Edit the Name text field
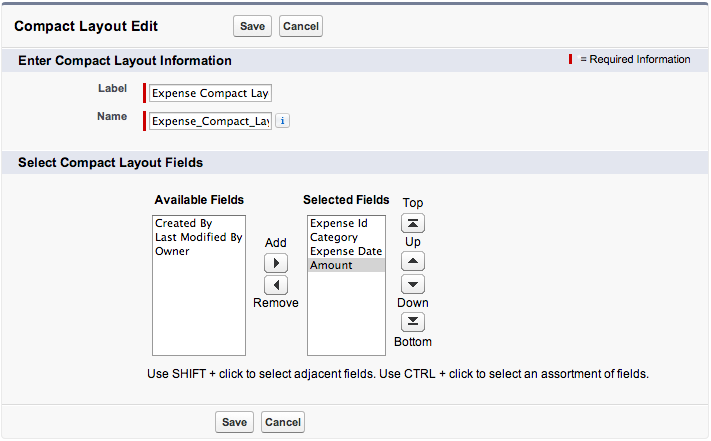The width and height of the screenshot is (711, 441). 210,121
